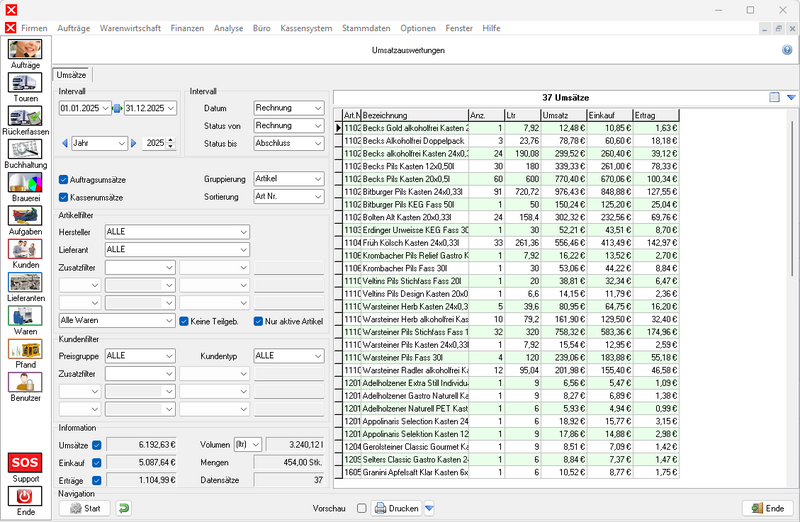Click the blue help icon top right

tap(787, 49)
